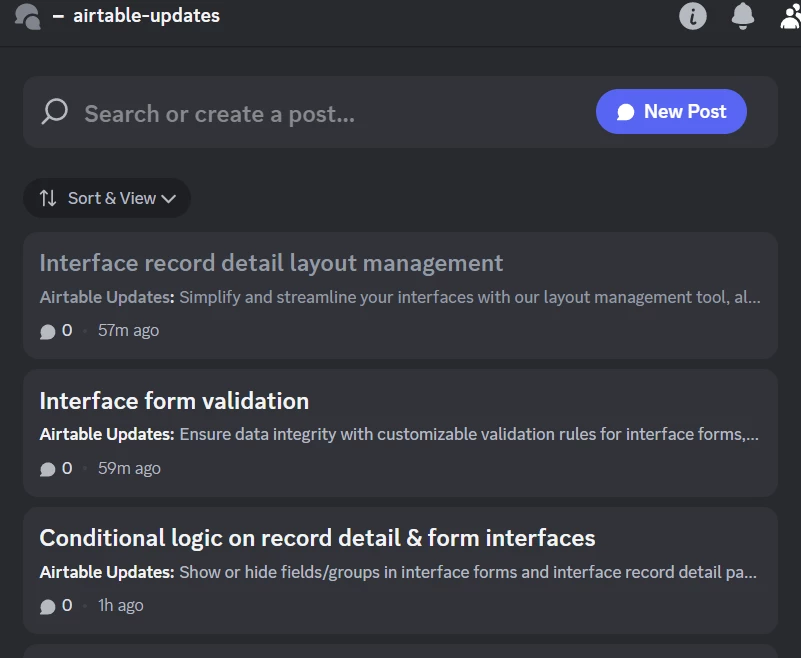This screenshot has height=658, width=801.
Task: Click Airtable Updates author on layout management post
Action: [107, 297]
